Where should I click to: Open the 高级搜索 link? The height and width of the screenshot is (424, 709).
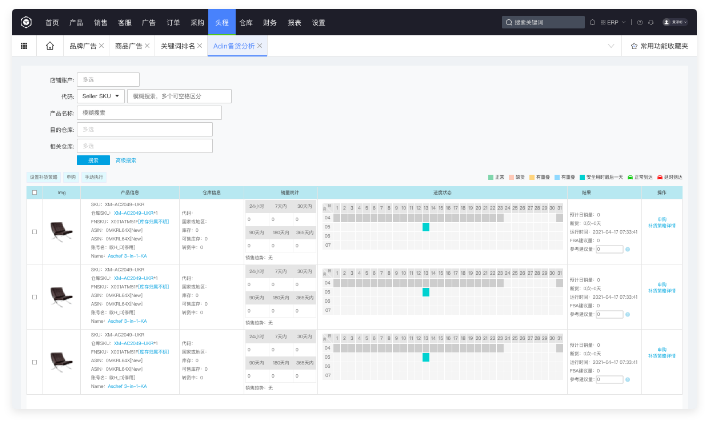[x=126, y=160]
